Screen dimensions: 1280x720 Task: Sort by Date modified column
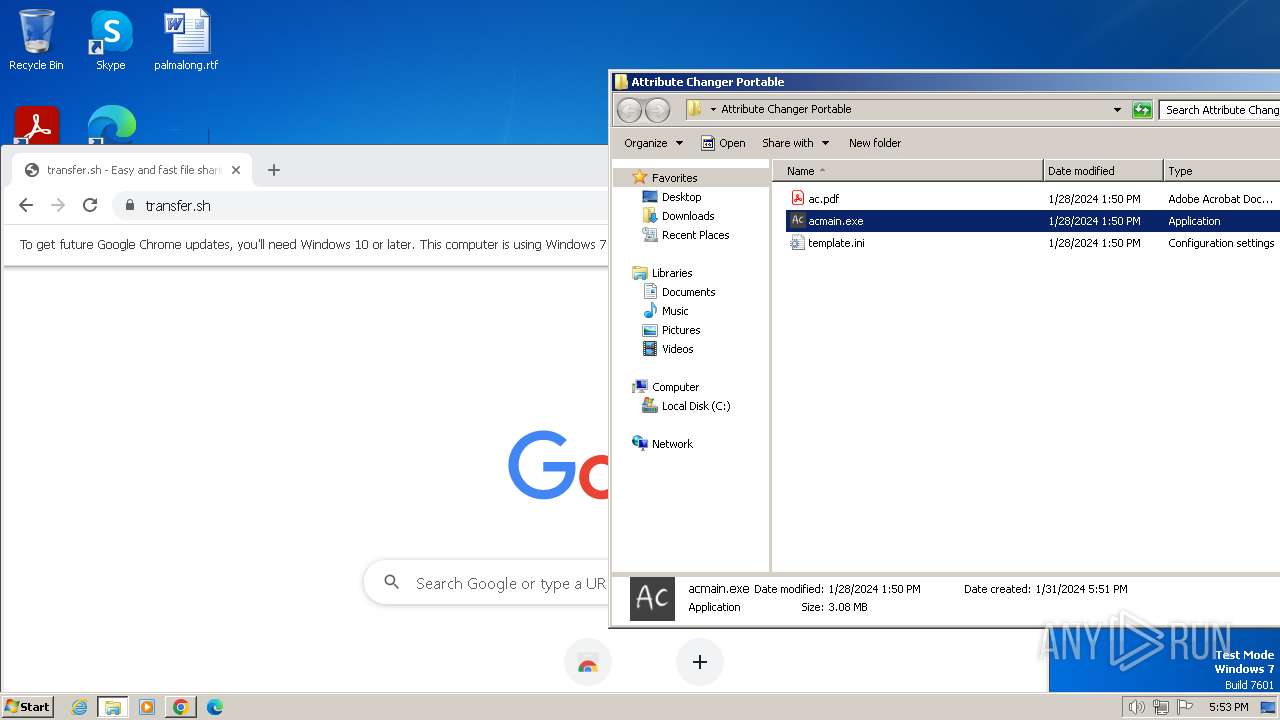[x=1103, y=171]
